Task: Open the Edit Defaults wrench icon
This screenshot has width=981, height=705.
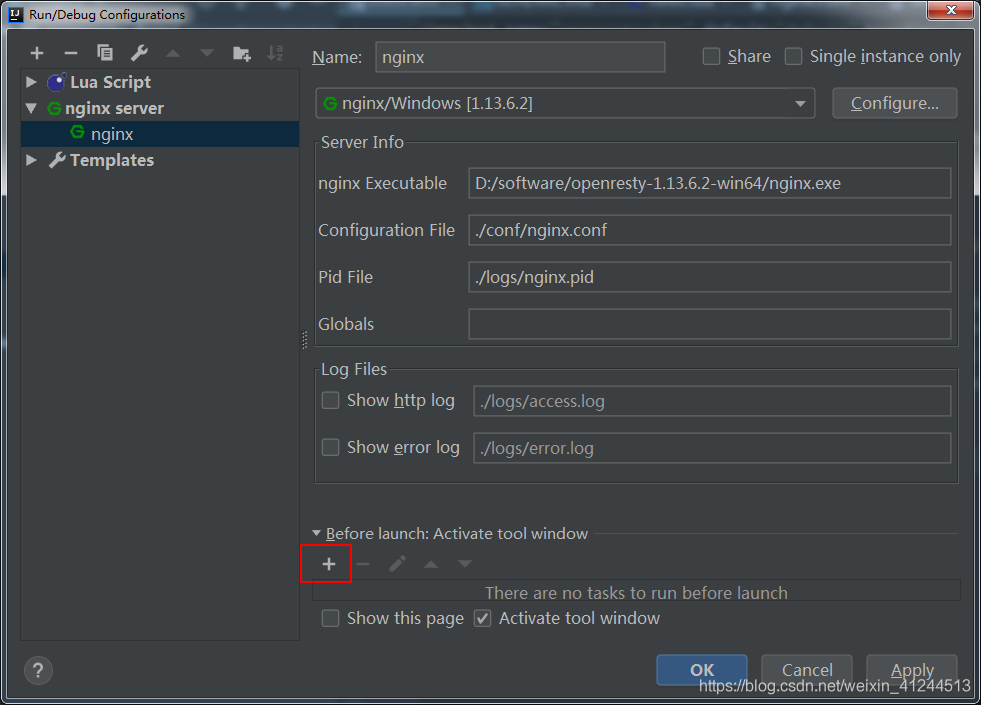Action: (x=139, y=53)
